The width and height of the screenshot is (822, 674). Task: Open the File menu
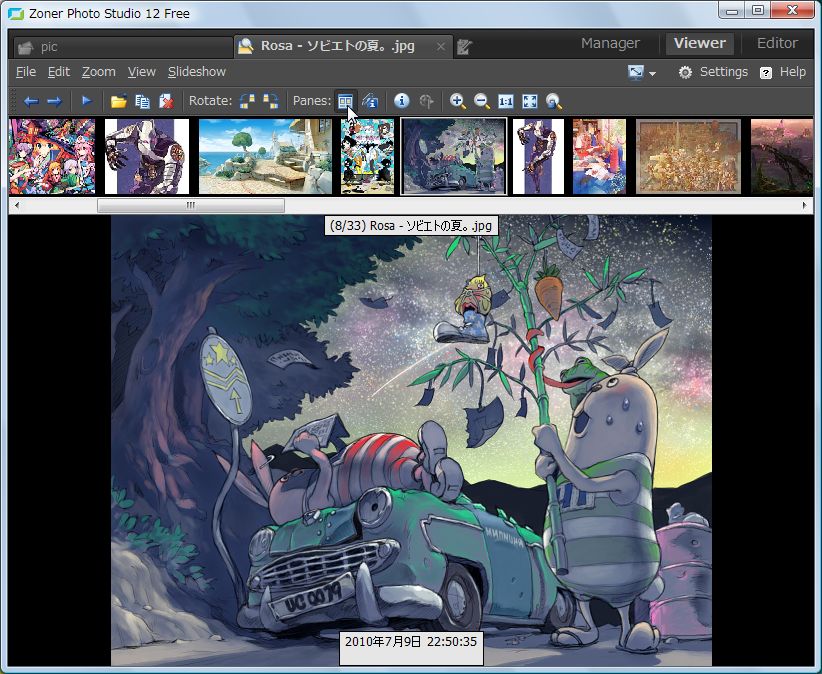click(x=26, y=72)
